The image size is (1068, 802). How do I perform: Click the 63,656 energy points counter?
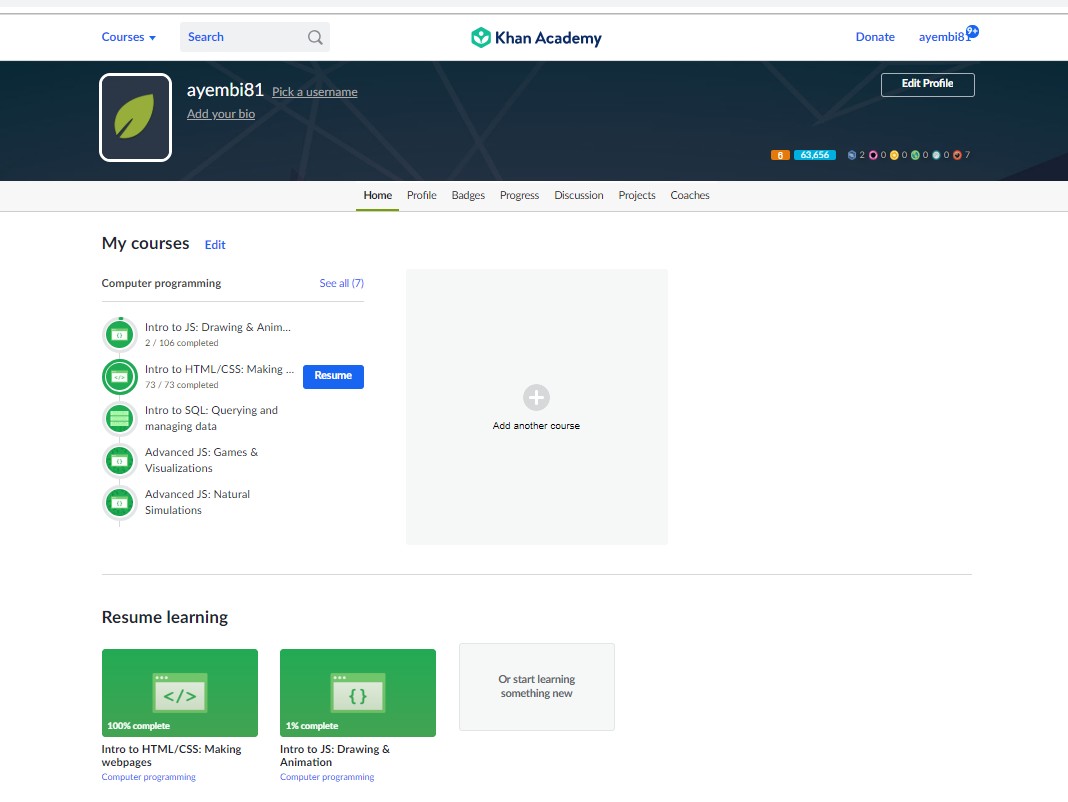point(815,155)
